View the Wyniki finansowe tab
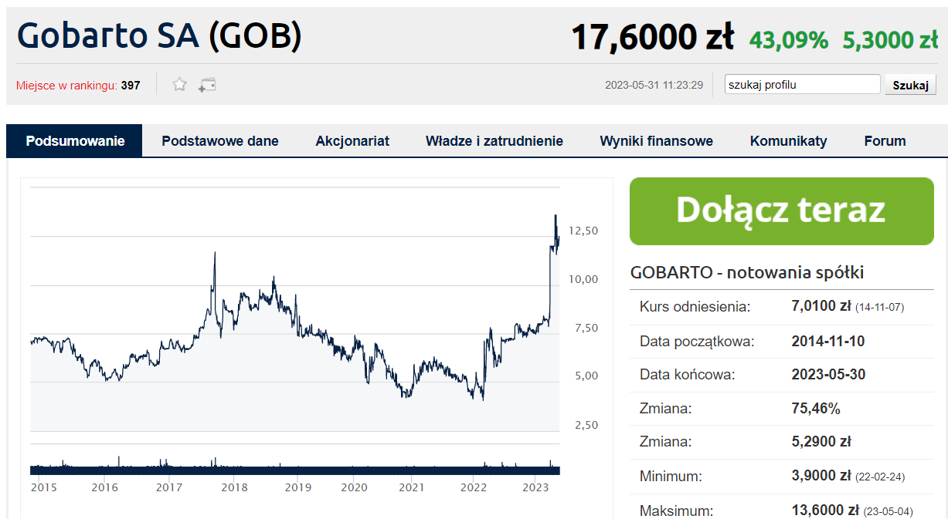Viewport: 948px width, 519px height. [x=656, y=141]
